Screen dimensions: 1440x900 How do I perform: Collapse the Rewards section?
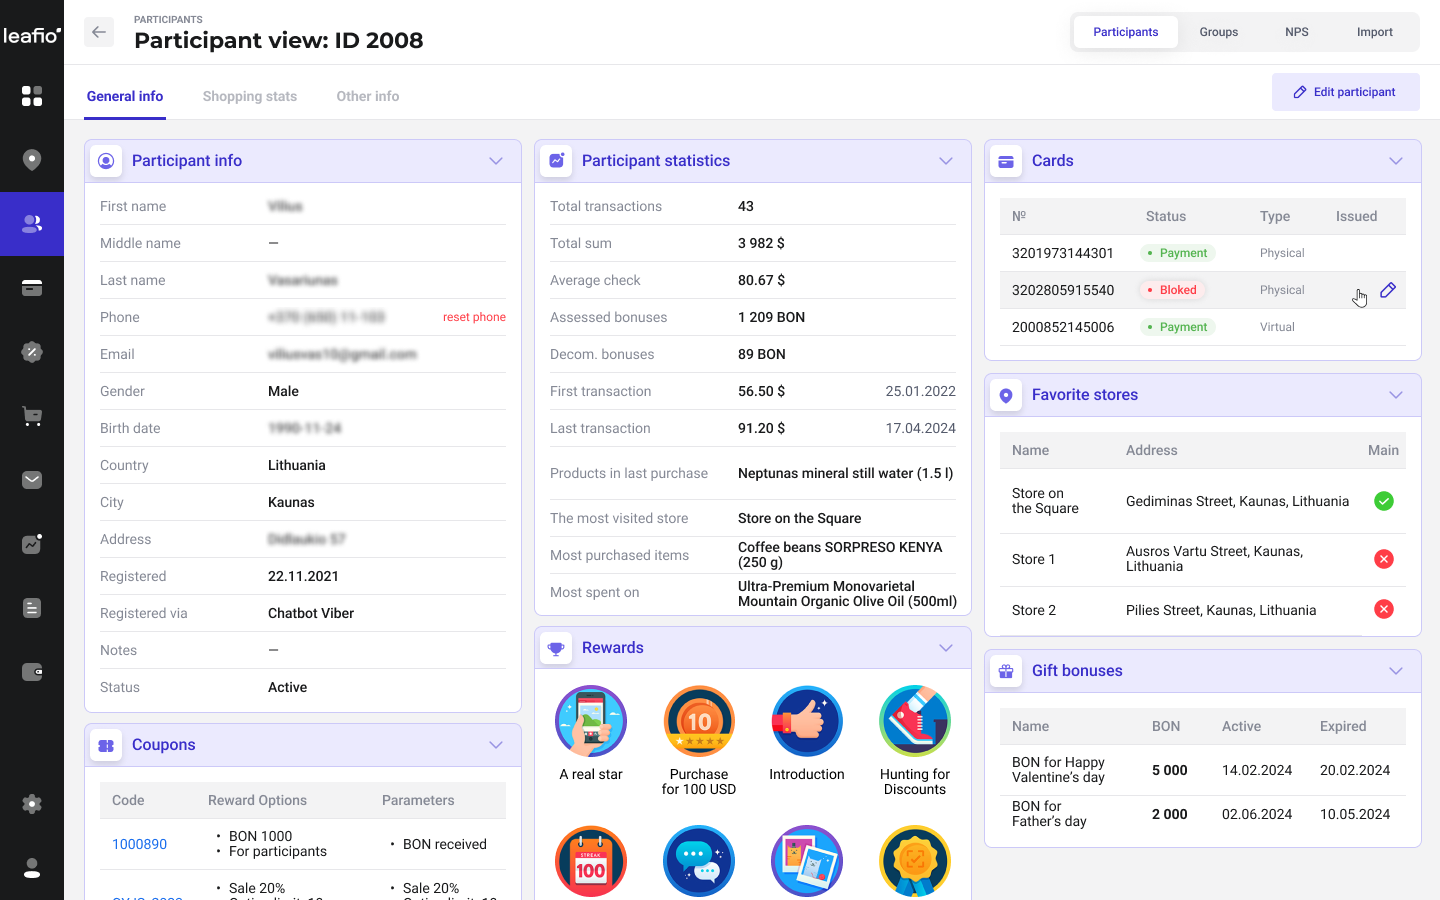pyautogui.click(x=946, y=647)
